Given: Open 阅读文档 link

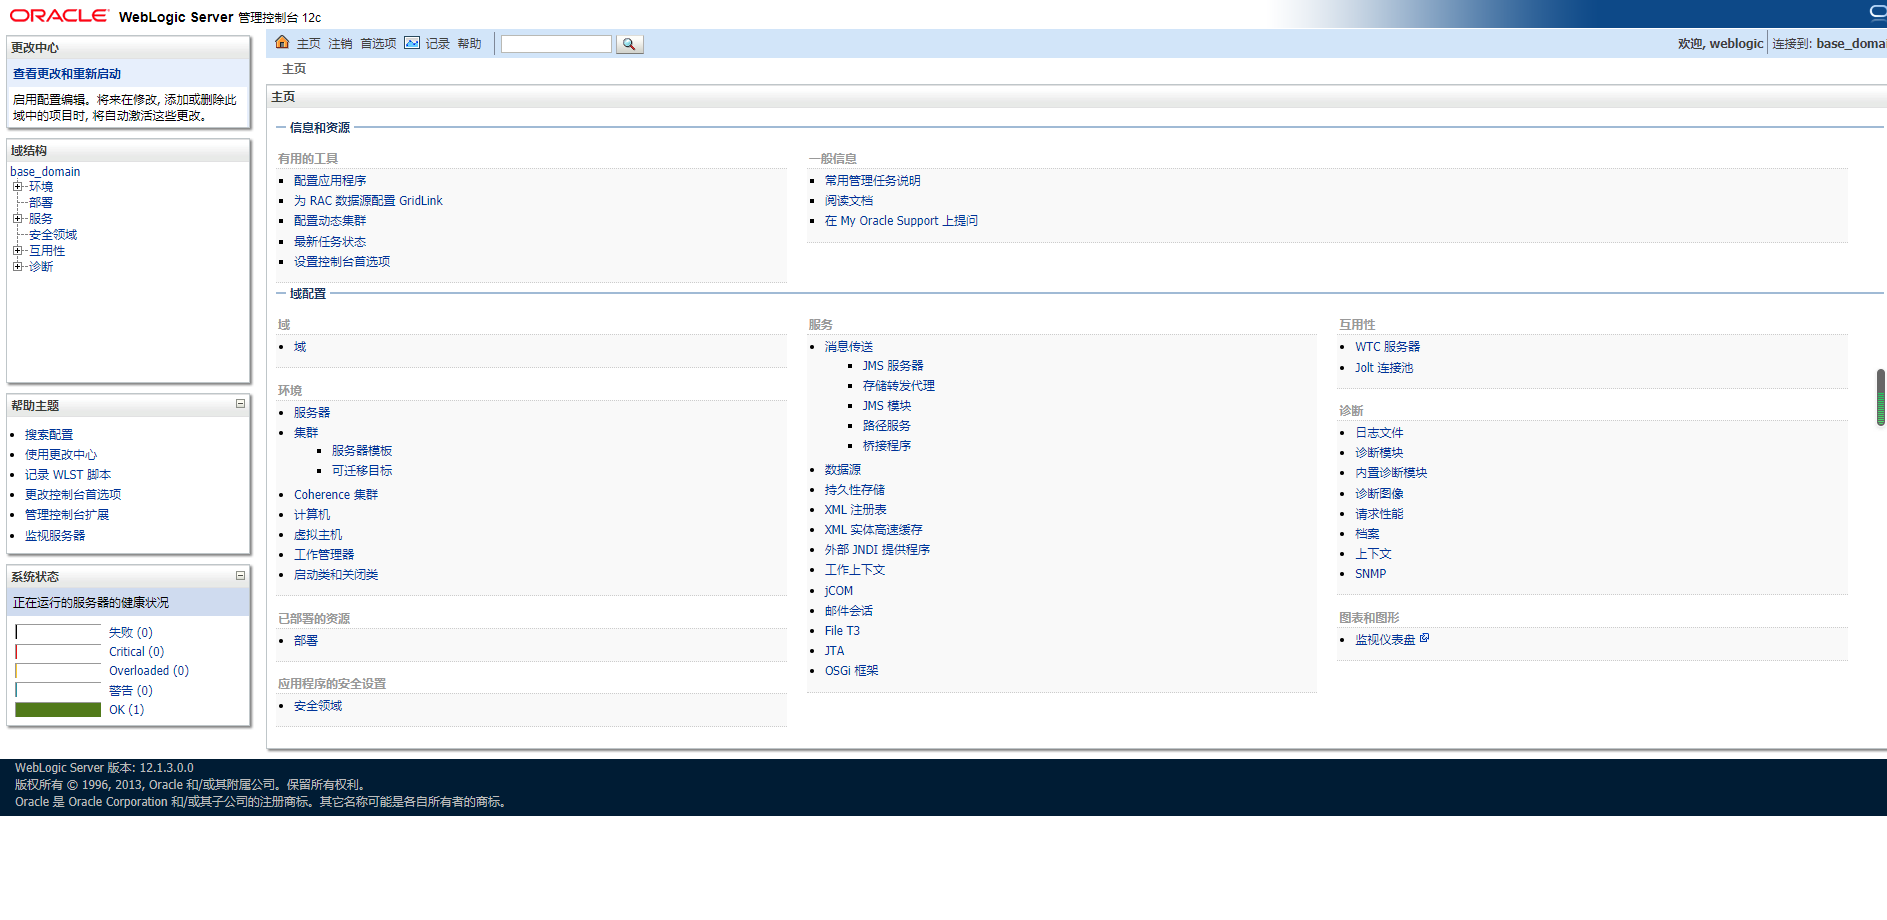Looking at the screenshot, I should pyautogui.click(x=849, y=201).
